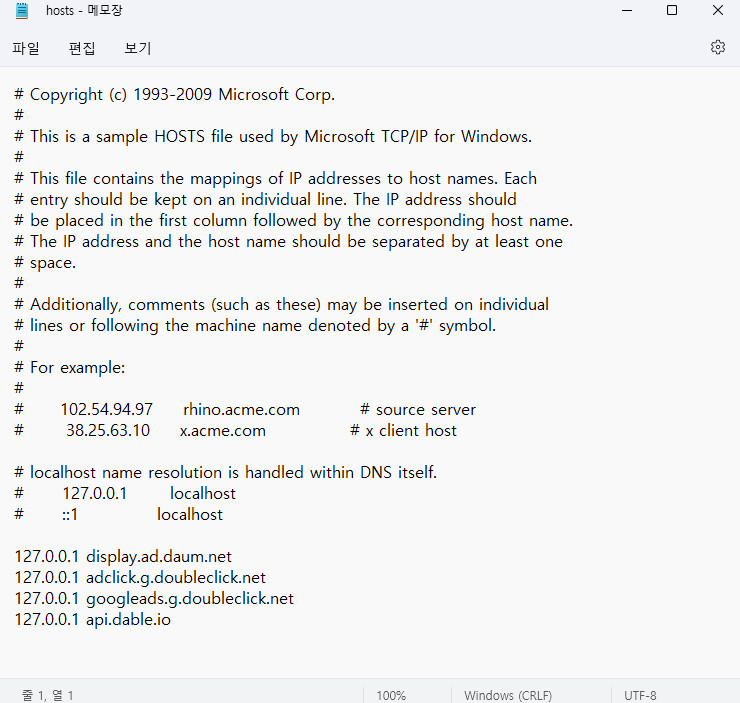Maximize the hosts Notepad window
Screen dimensions: 740x703
click(x=672, y=11)
